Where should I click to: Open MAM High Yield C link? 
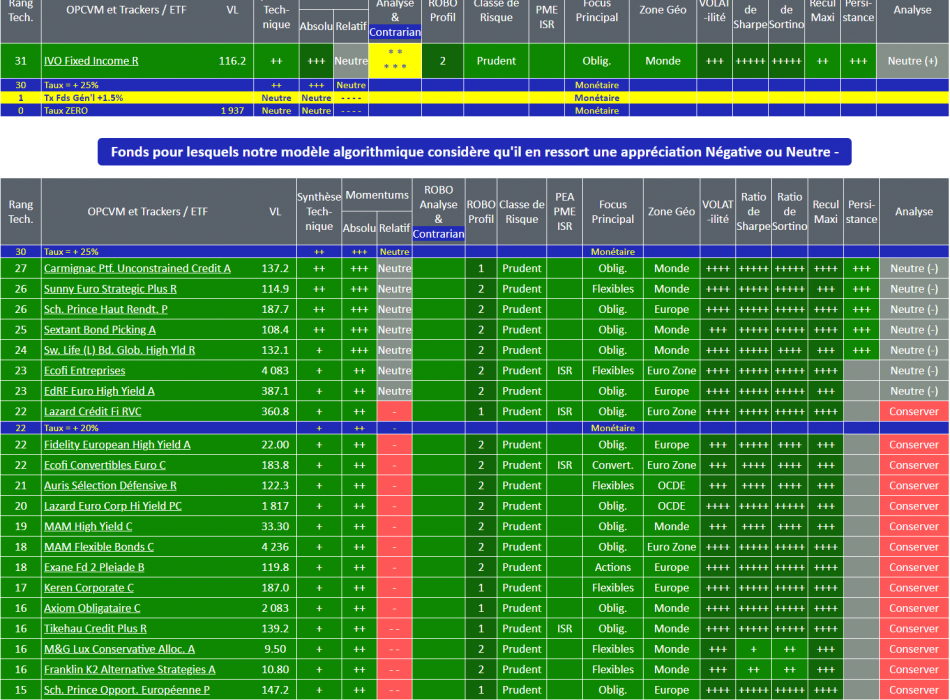88,527
